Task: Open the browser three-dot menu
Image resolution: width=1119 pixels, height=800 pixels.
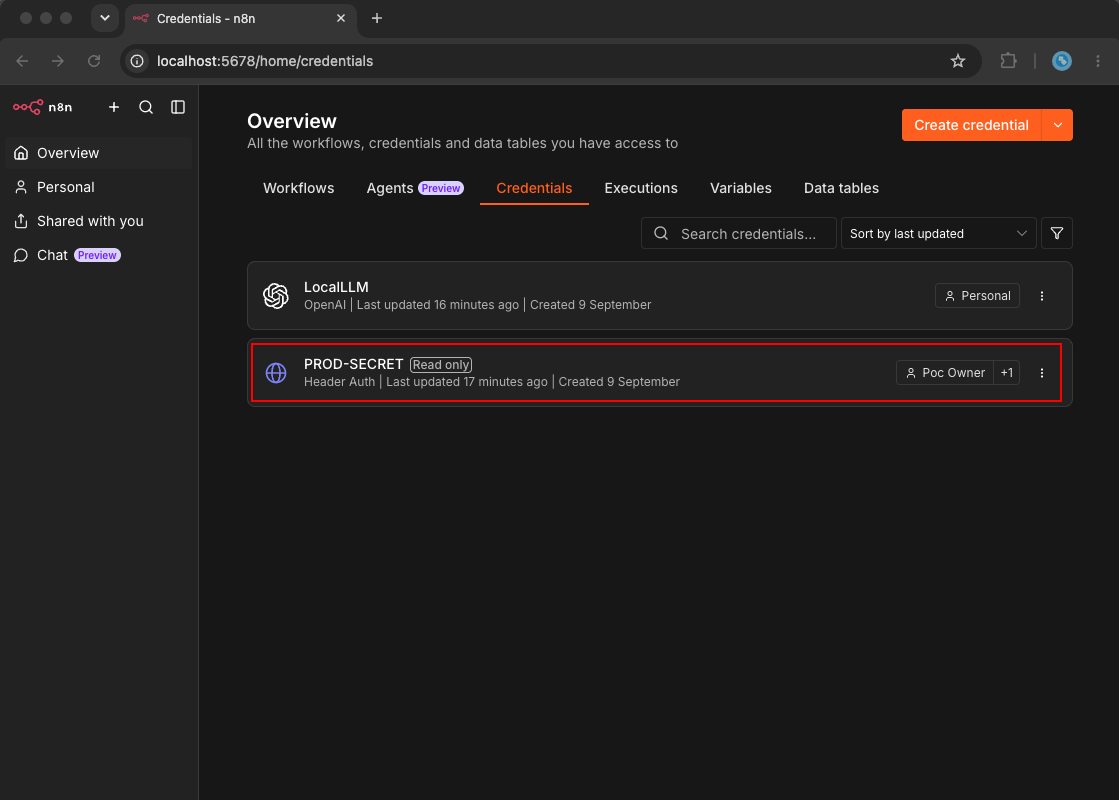Action: (1098, 61)
